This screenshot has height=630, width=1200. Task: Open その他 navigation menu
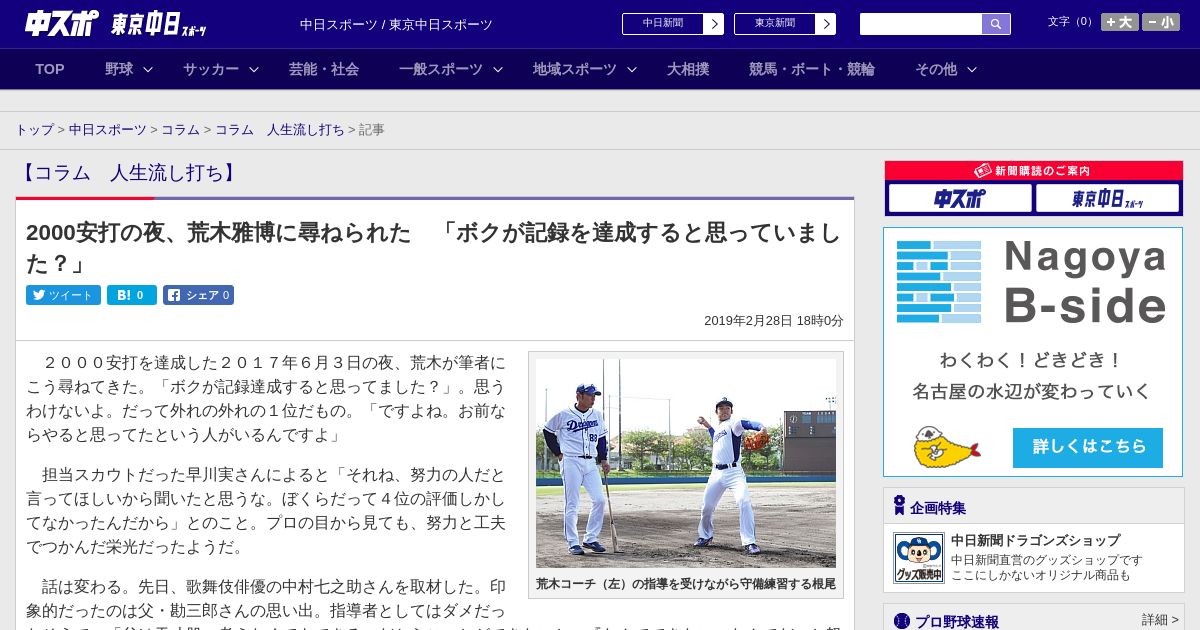click(936, 69)
